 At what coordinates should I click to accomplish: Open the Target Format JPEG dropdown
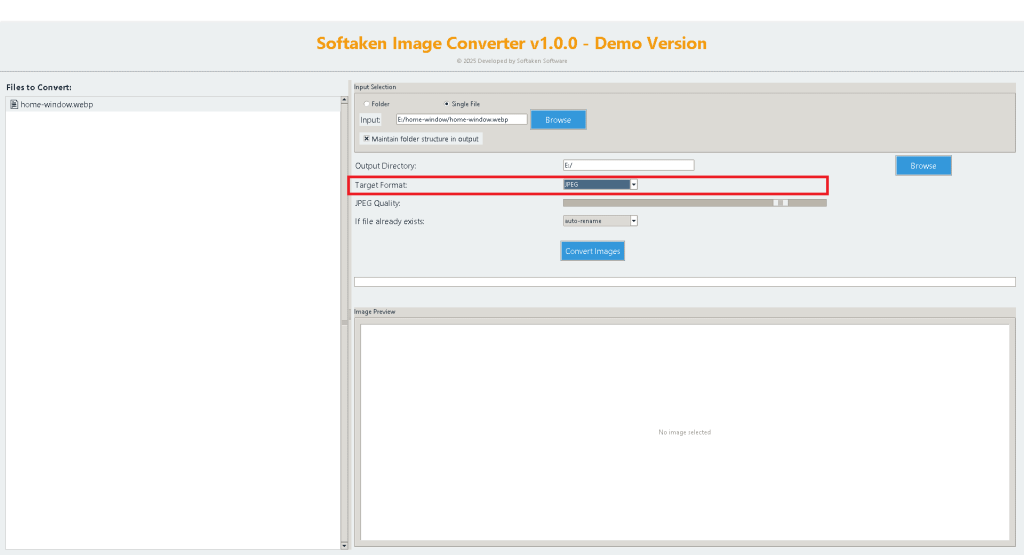point(633,184)
